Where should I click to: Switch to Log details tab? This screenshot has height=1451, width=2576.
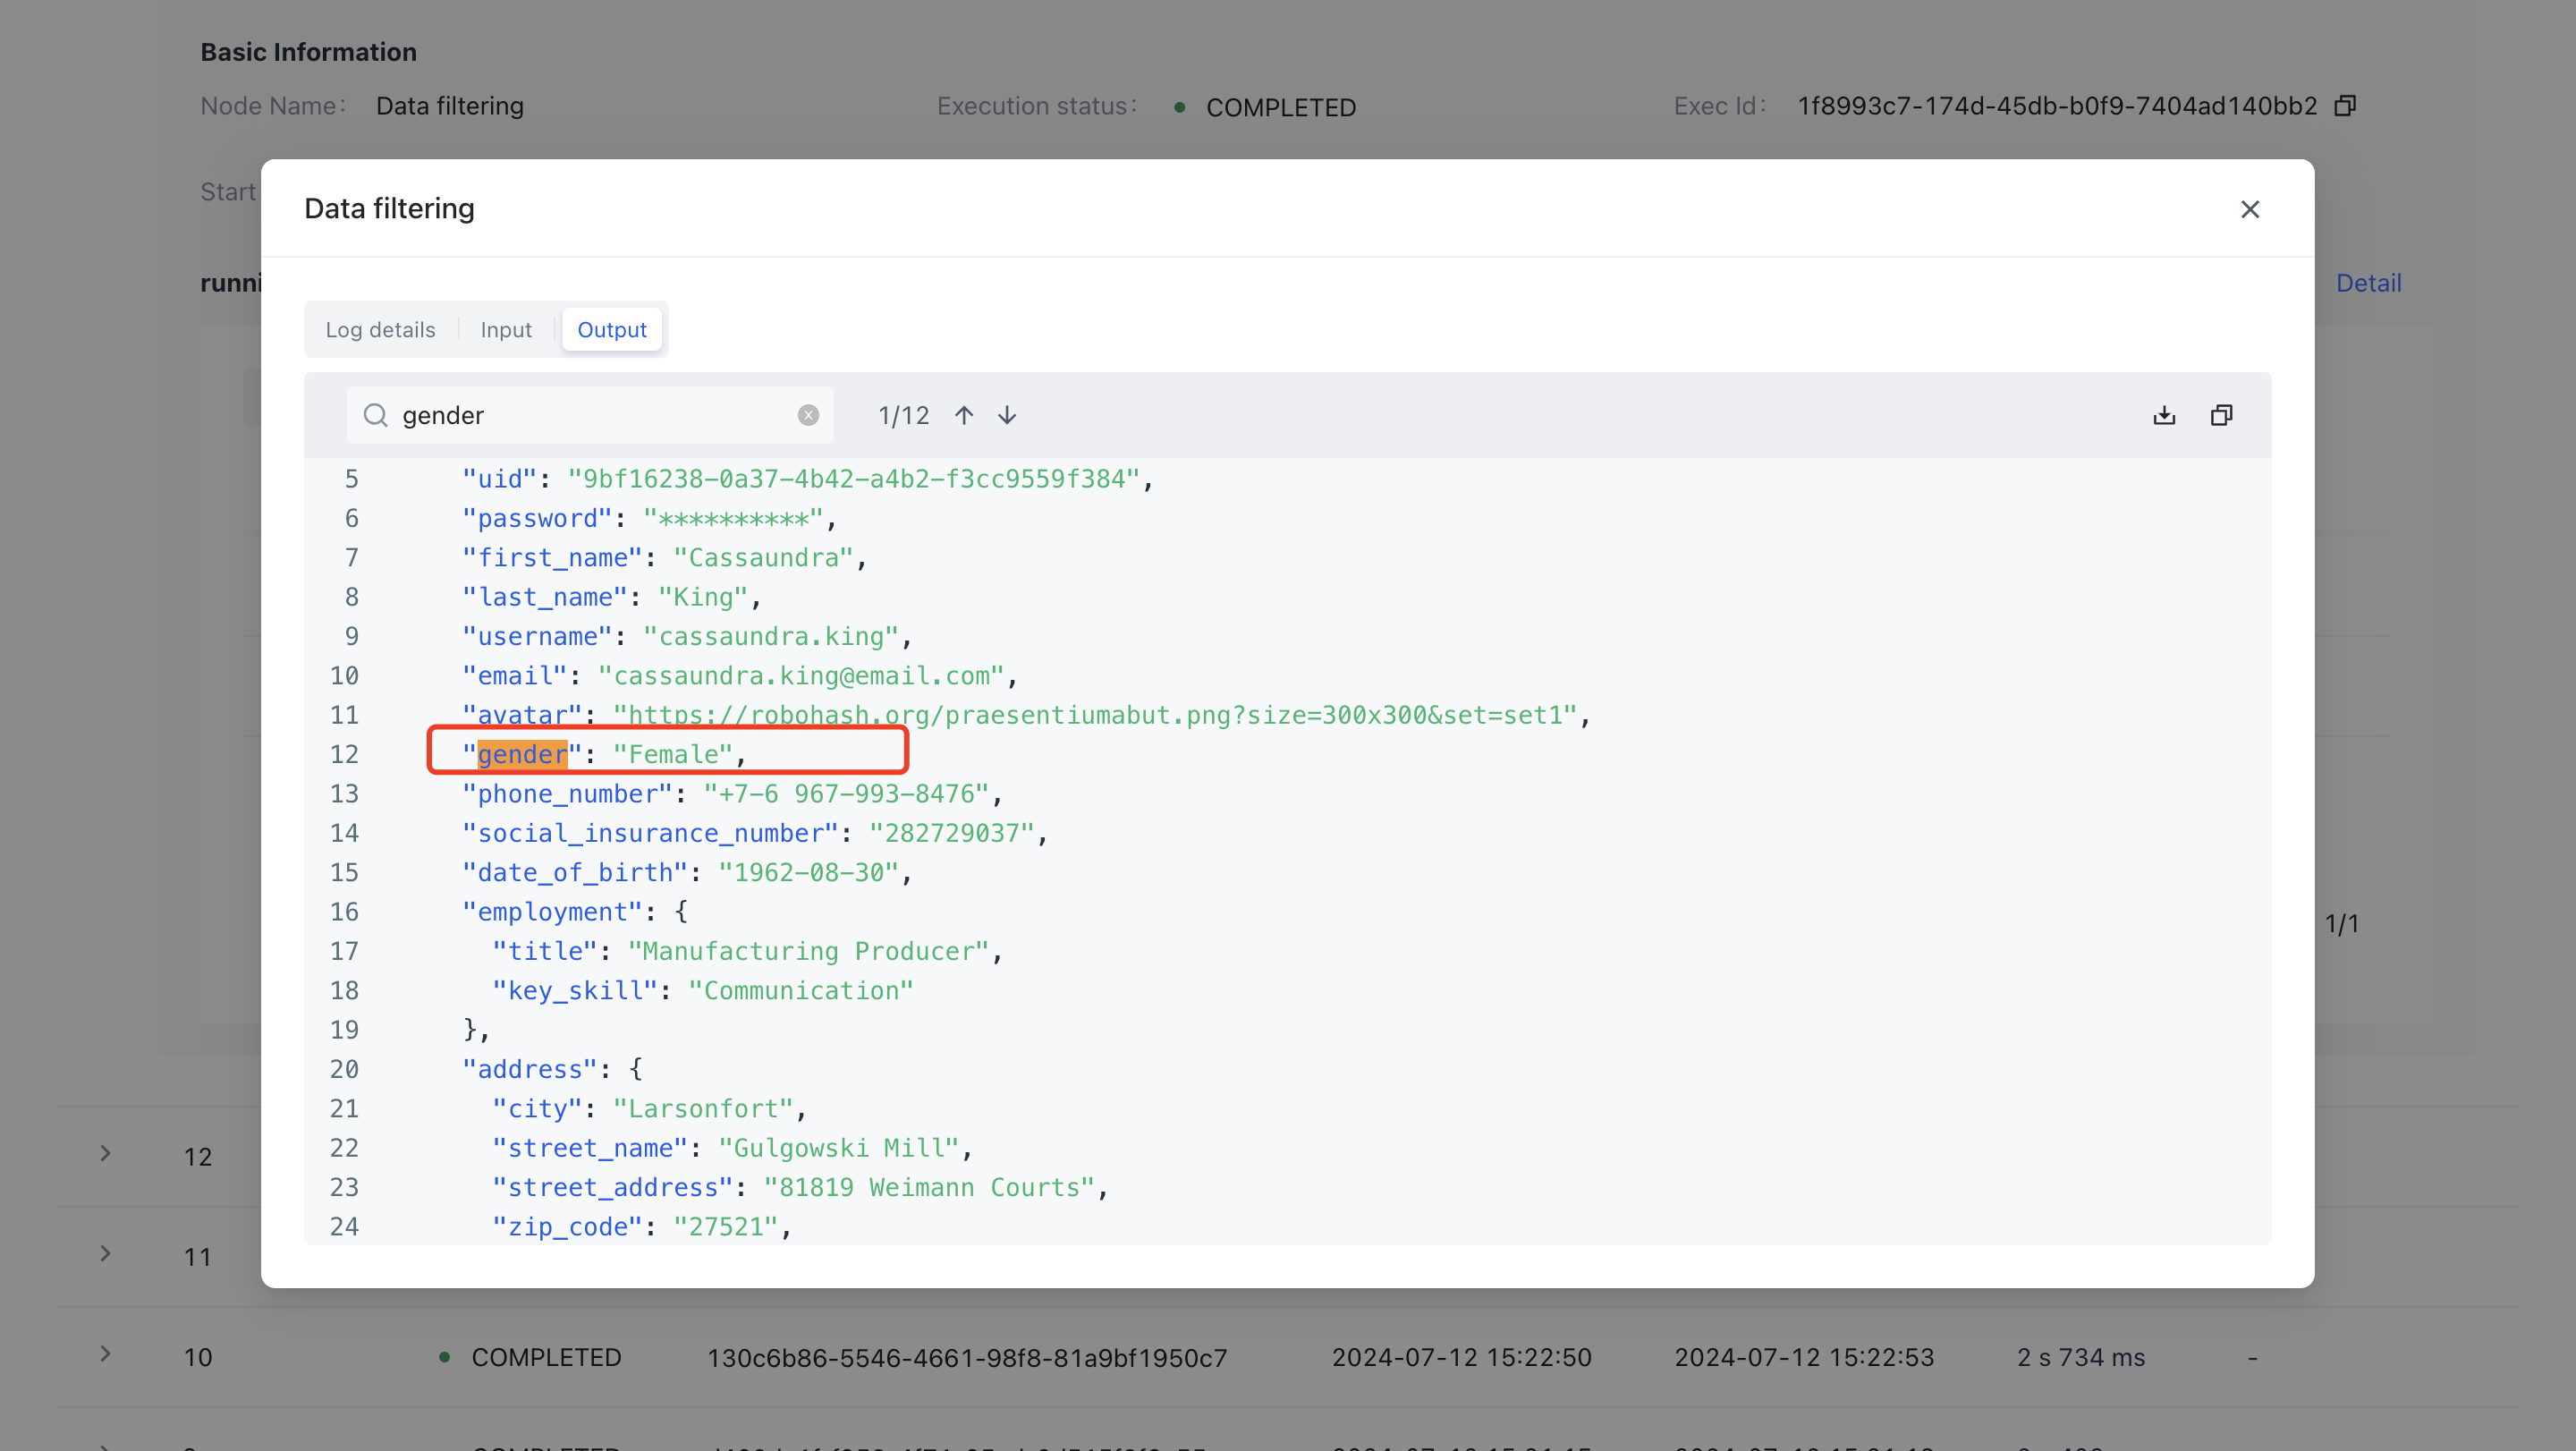pos(380,330)
